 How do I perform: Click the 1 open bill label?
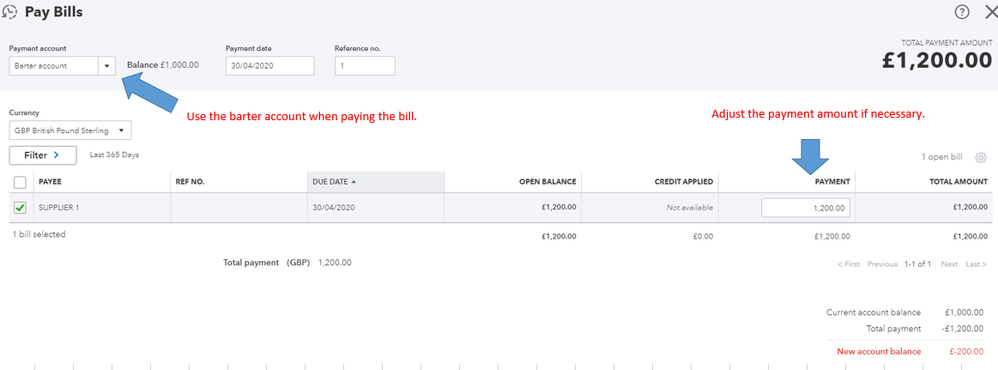(x=942, y=157)
